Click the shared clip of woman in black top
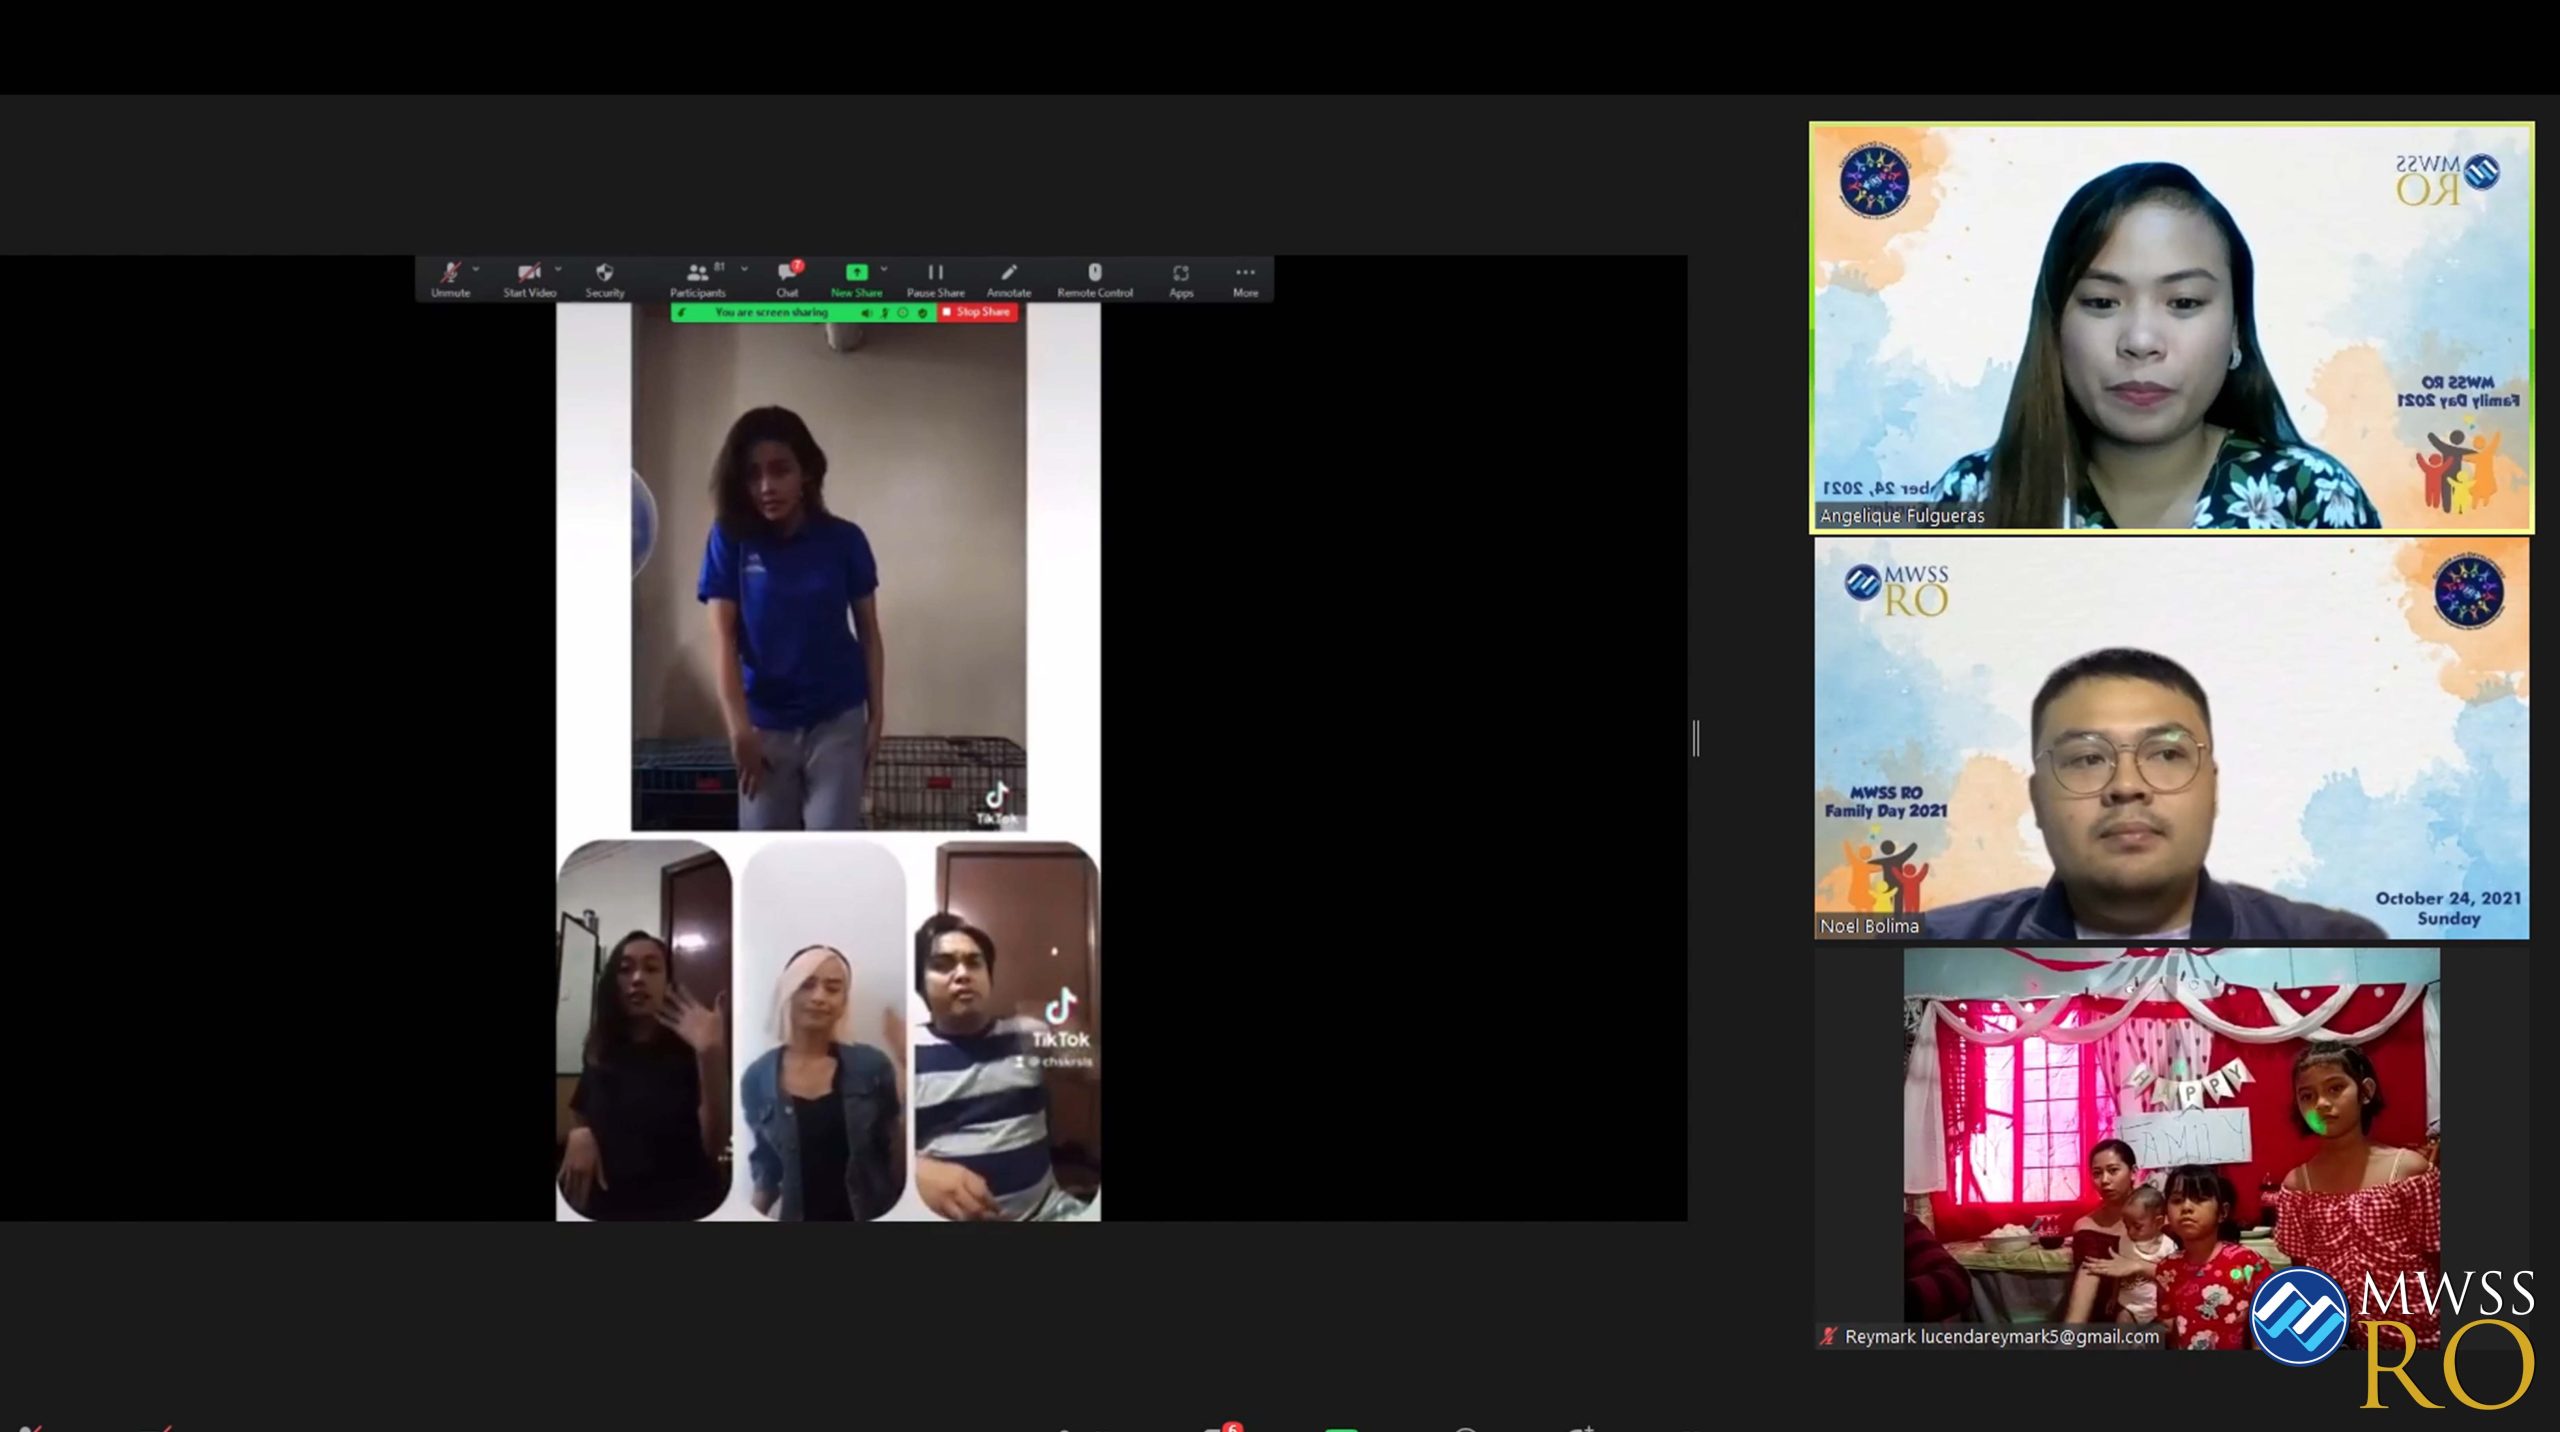This screenshot has width=2560, height=1432. pos(644,1030)
